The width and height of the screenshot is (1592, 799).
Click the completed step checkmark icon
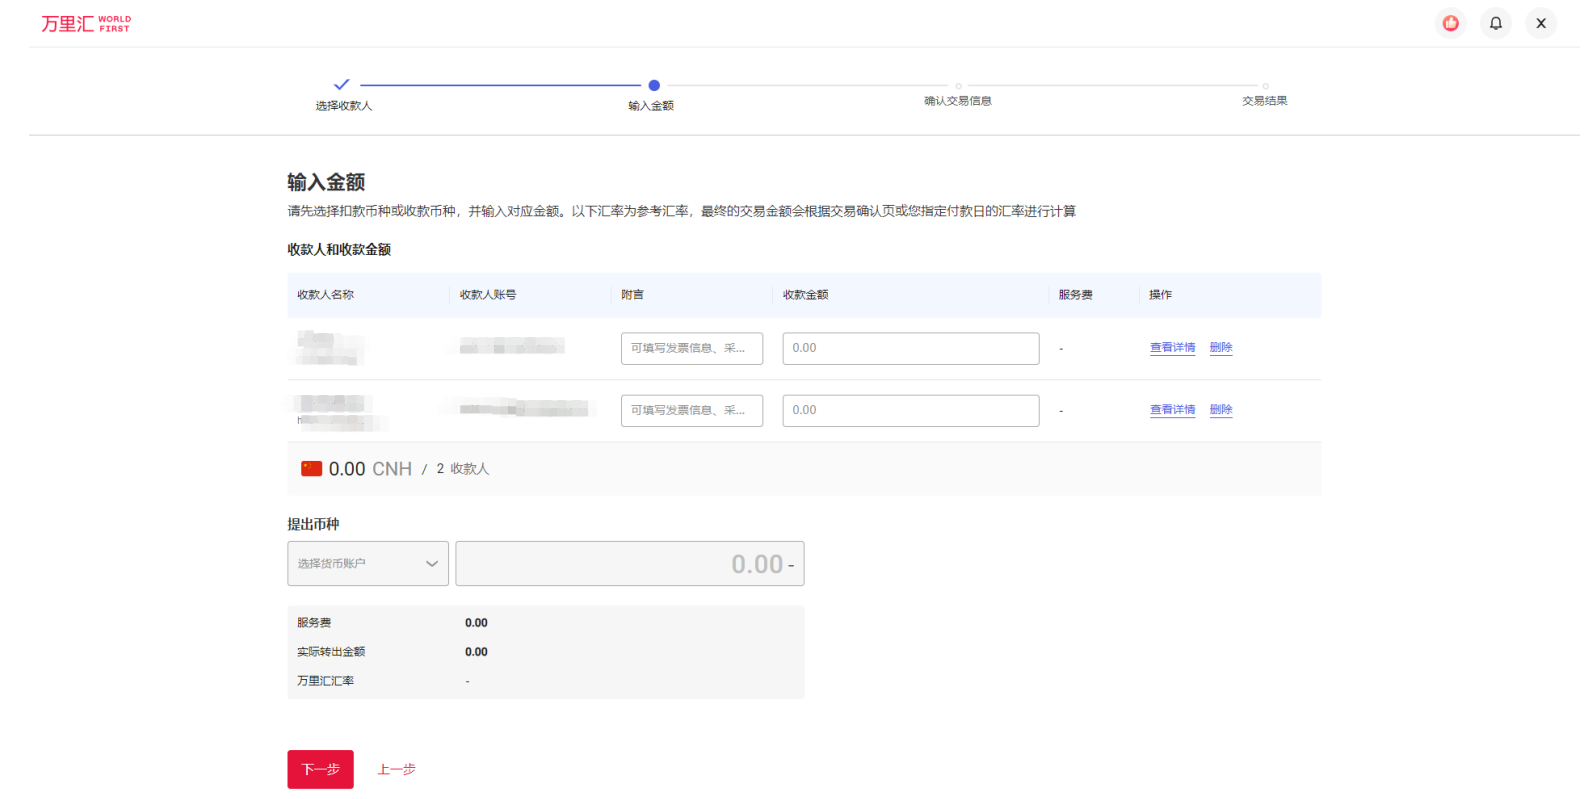coord(342,85)
